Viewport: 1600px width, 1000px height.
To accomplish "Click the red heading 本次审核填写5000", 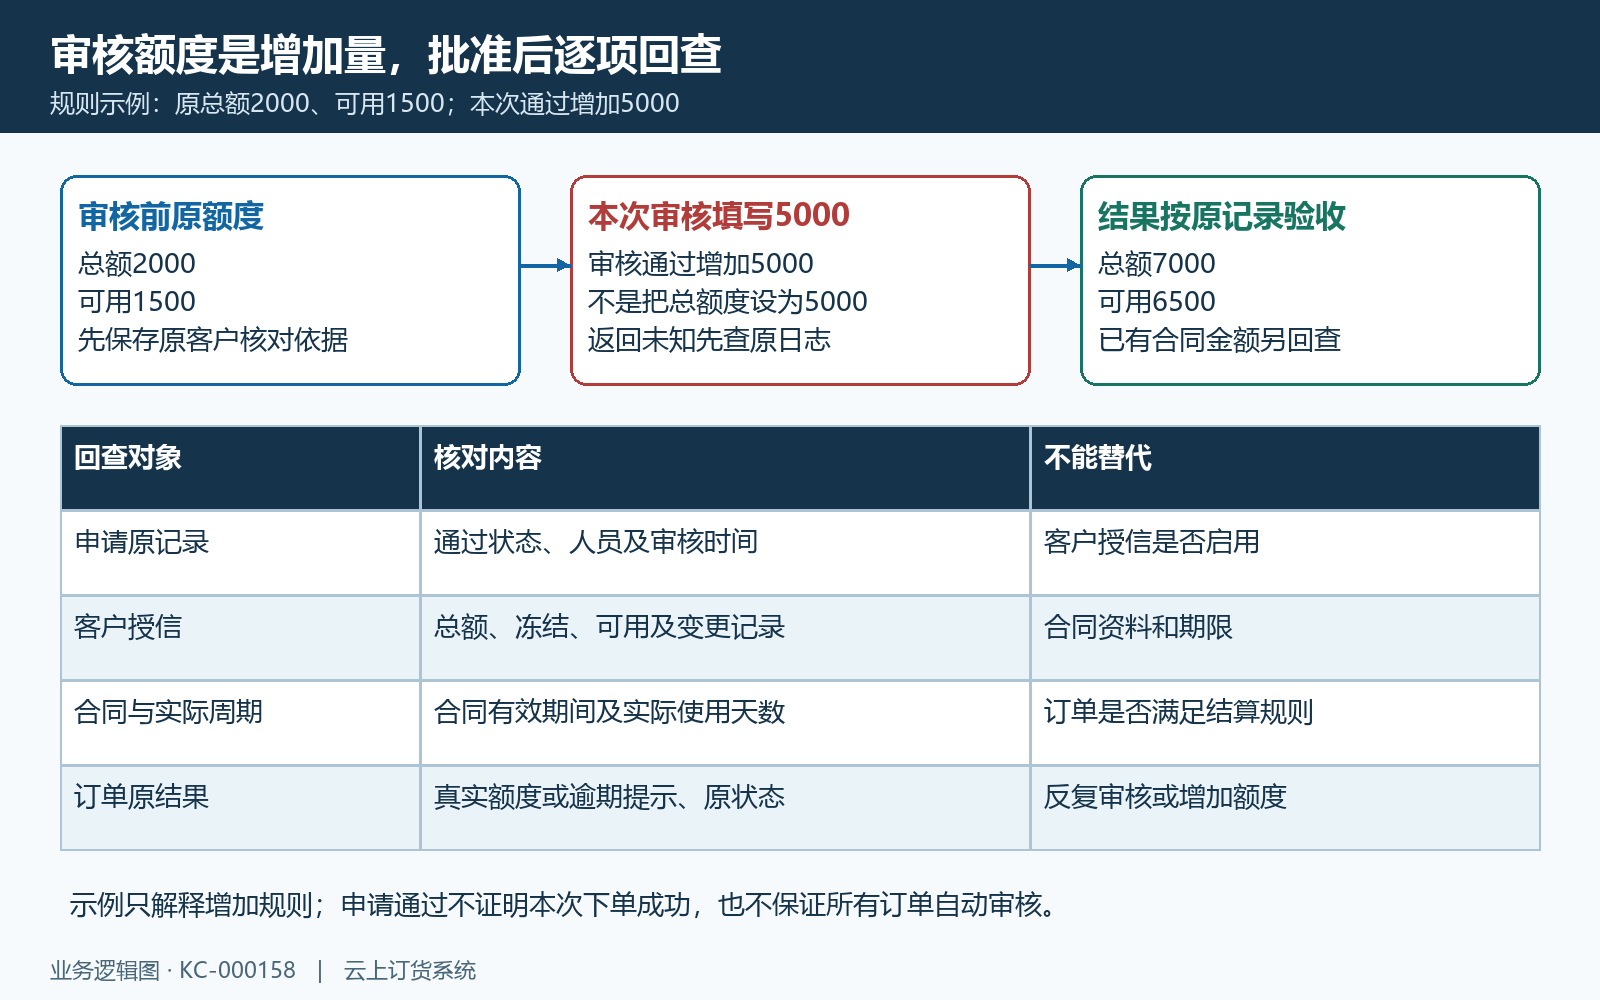I will [x=719, y=215].
